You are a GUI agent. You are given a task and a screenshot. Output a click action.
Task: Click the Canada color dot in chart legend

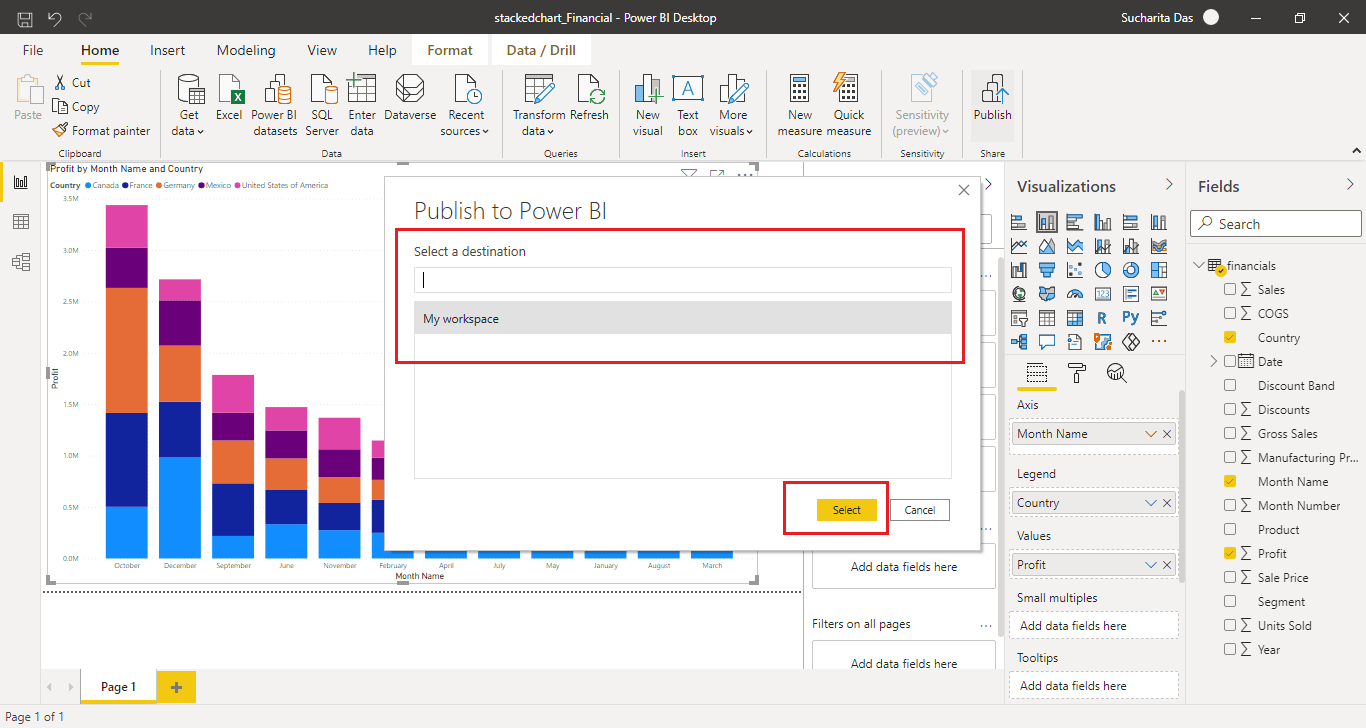coord(88,186)
